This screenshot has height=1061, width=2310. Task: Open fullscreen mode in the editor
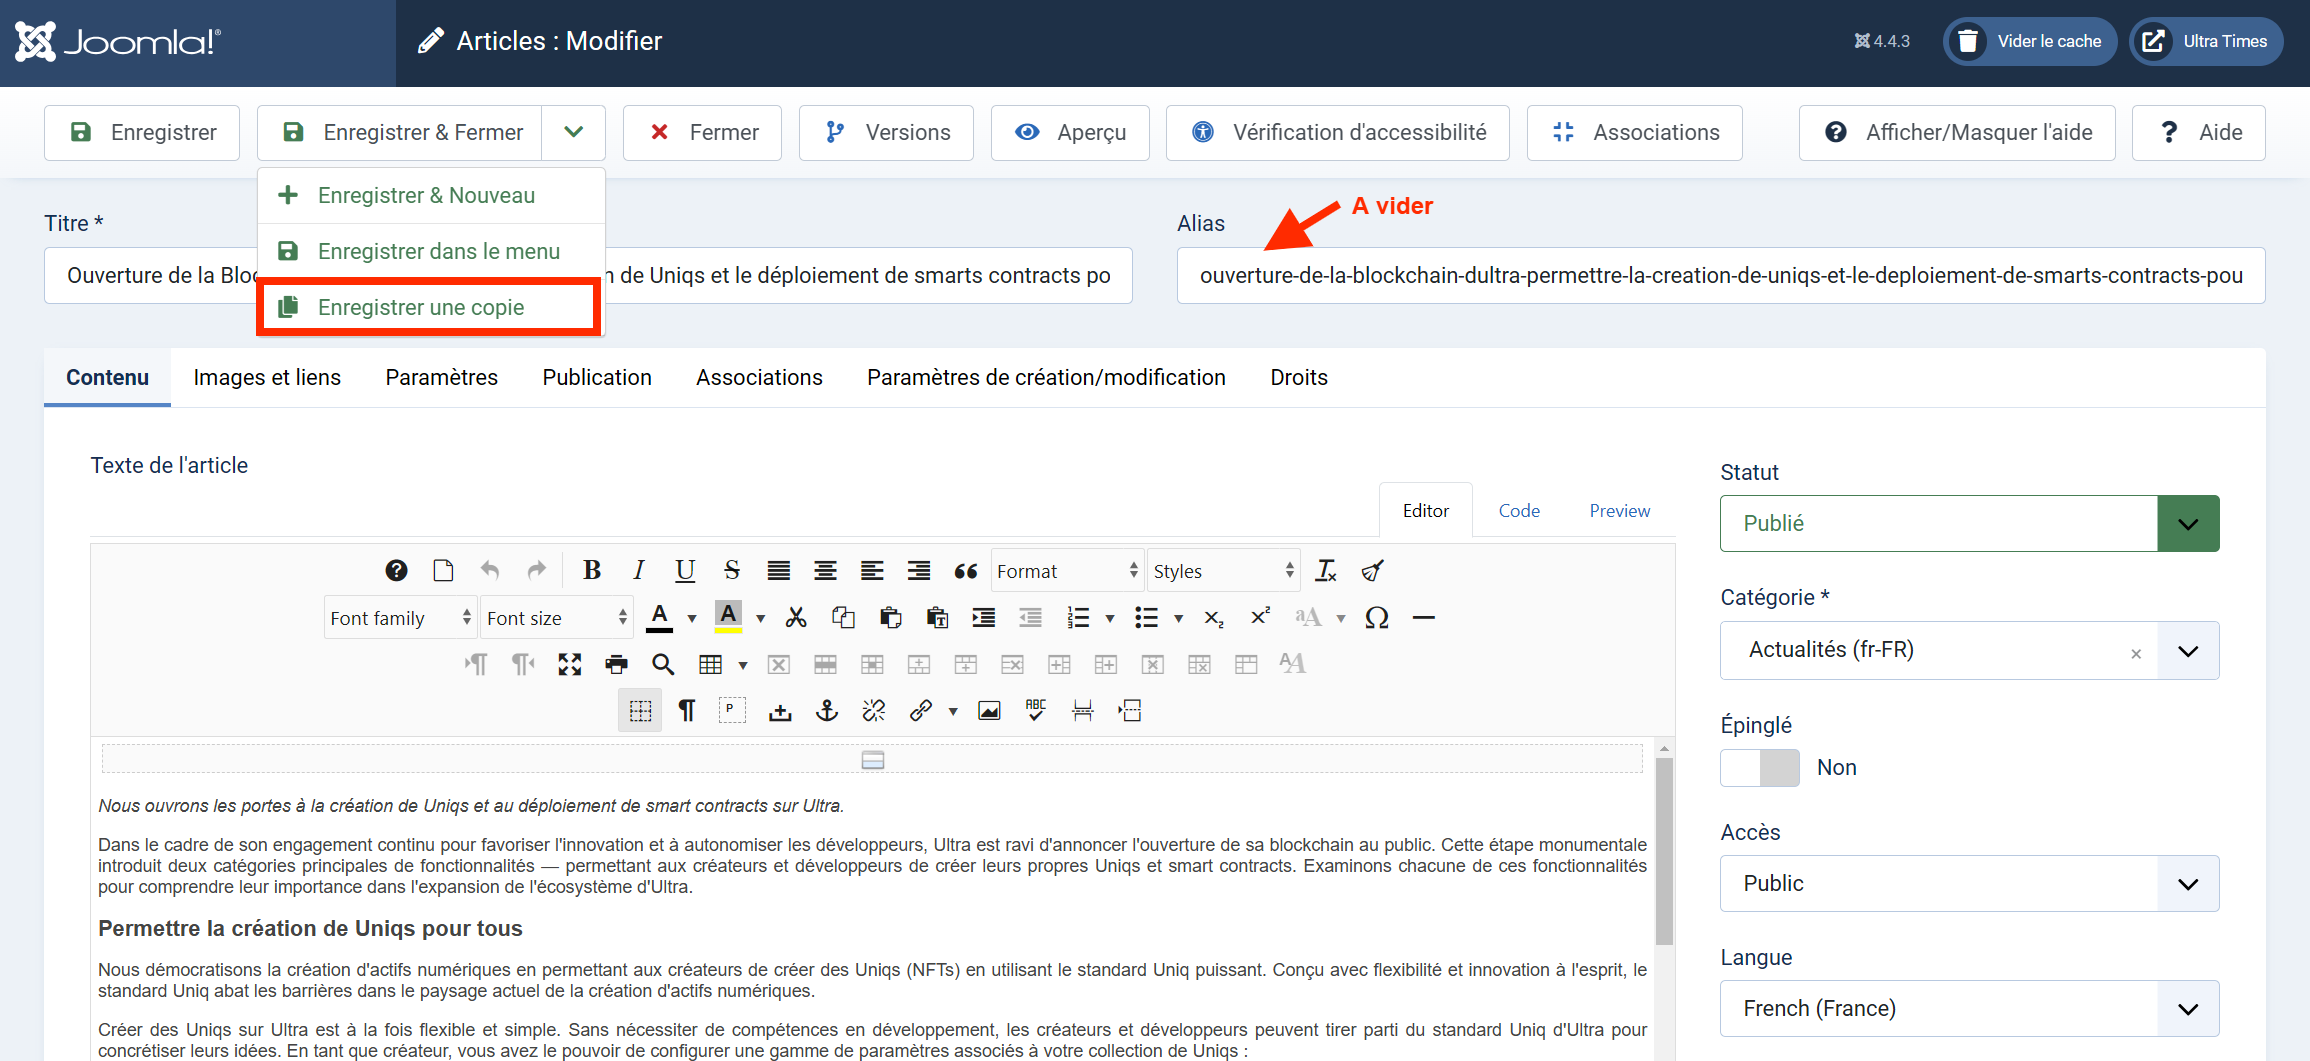coord(570,664)
